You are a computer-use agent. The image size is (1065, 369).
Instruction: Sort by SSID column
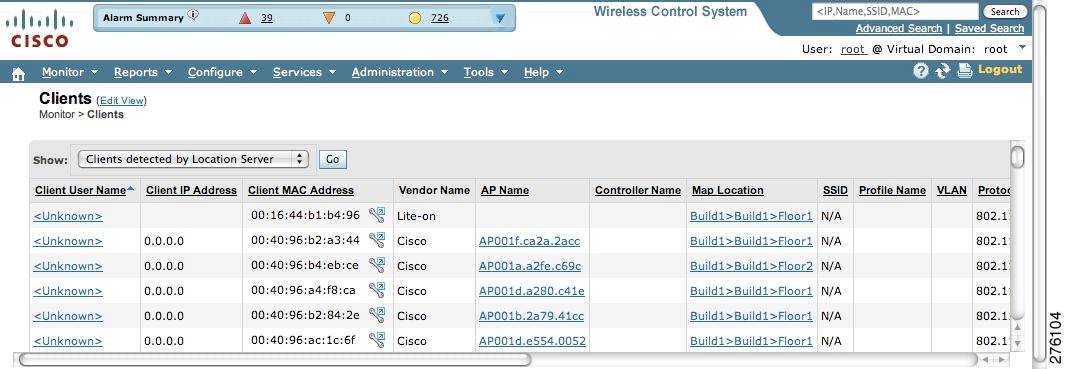(835, 191)
